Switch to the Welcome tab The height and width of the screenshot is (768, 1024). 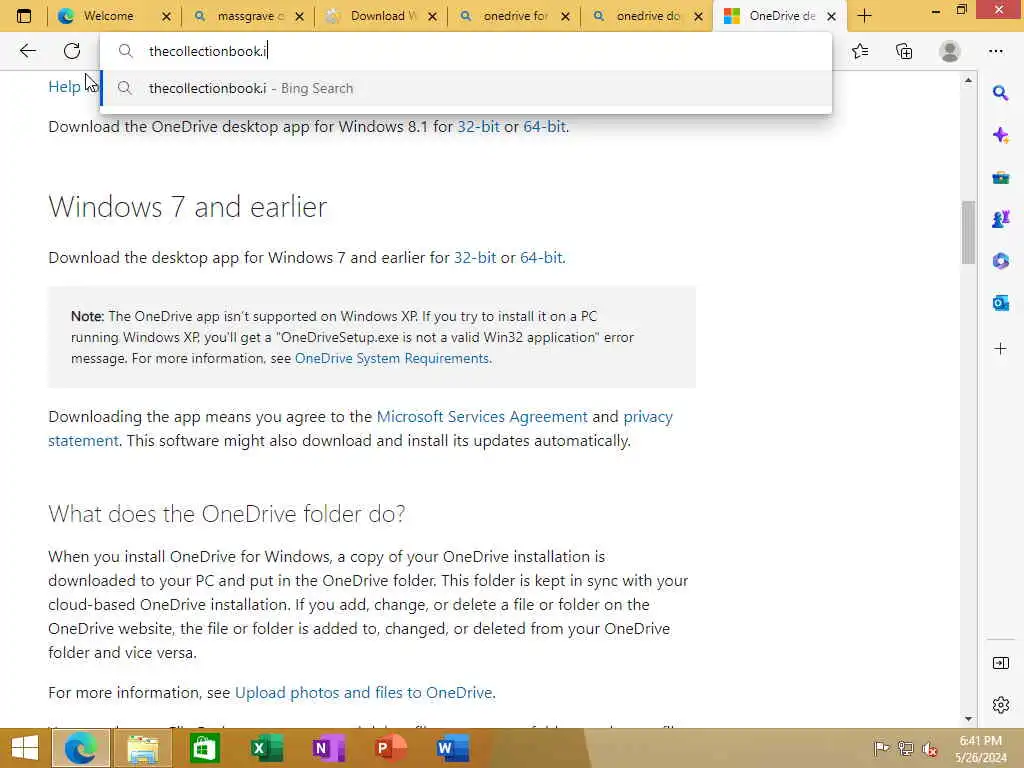click(x=108, y=16)
